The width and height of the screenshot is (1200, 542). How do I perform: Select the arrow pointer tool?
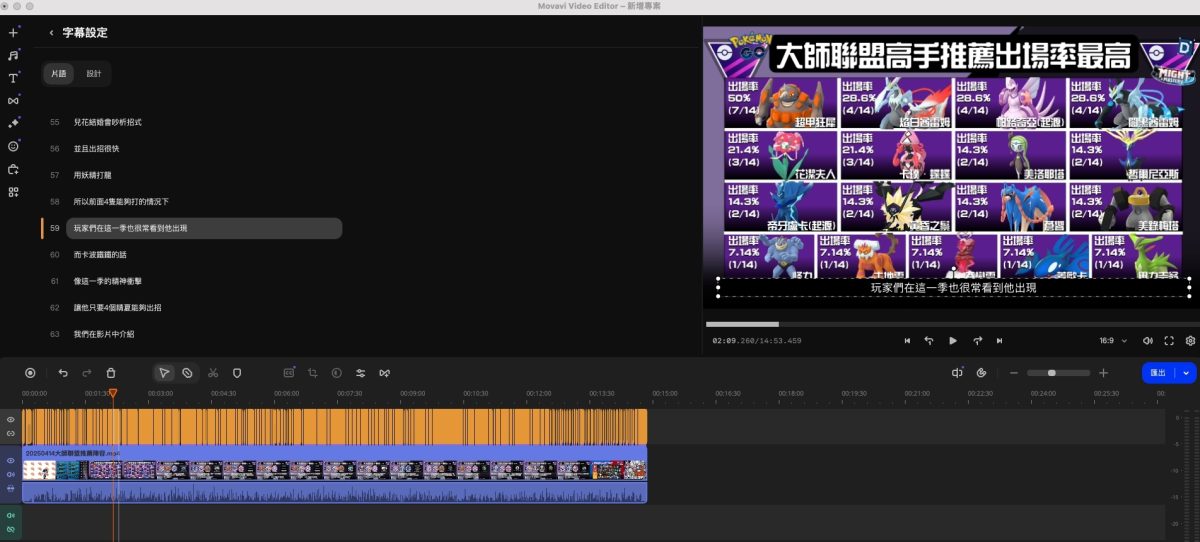pos(164,373)
